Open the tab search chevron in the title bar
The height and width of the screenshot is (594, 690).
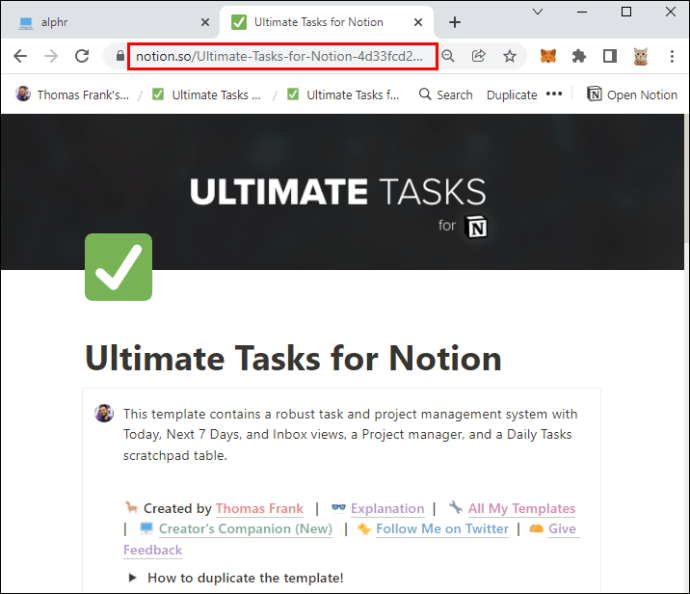538,12
